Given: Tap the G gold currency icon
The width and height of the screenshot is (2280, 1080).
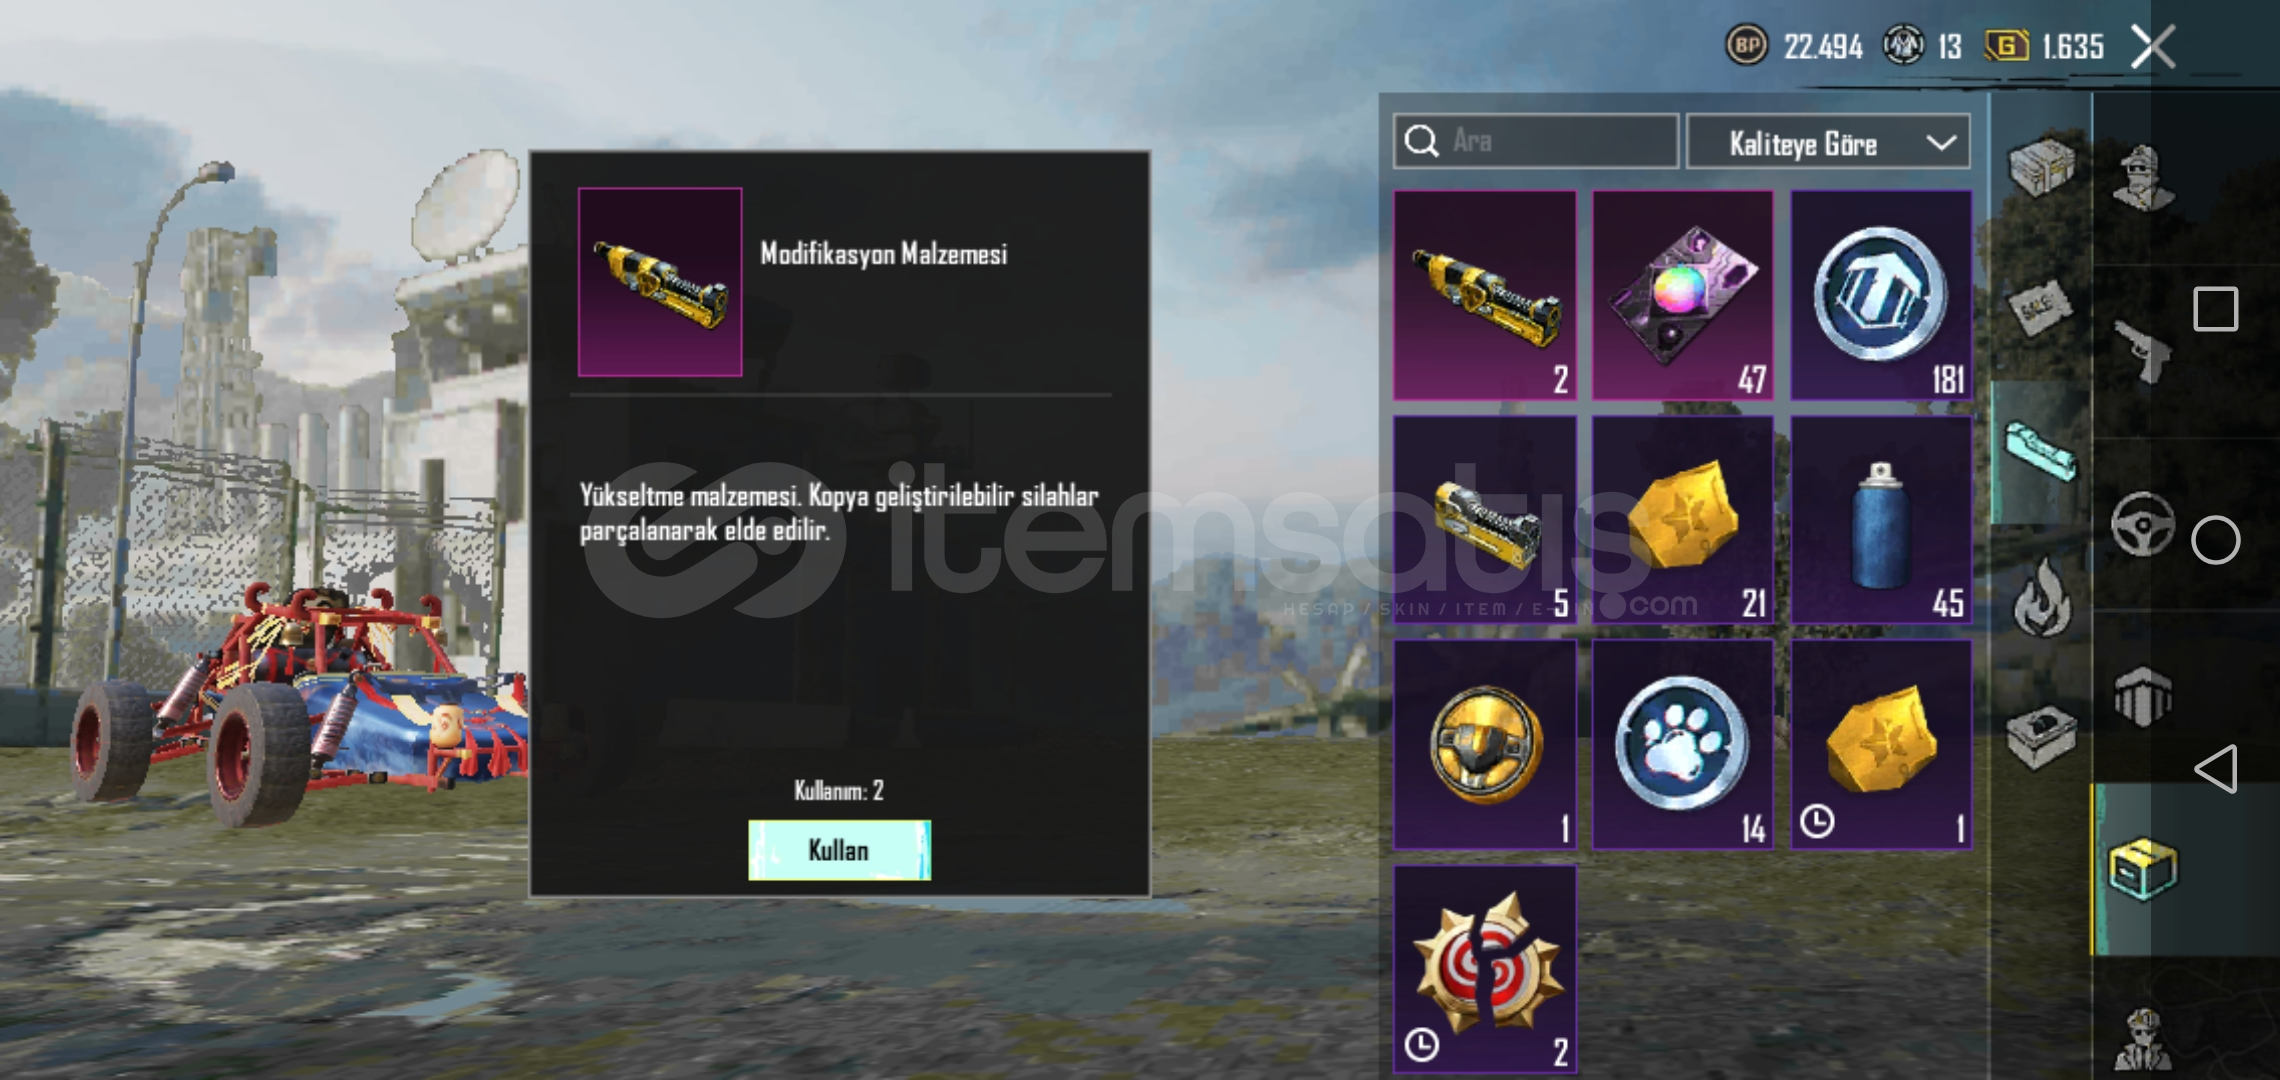Looking at the screenshot, I should (2006, 46).
